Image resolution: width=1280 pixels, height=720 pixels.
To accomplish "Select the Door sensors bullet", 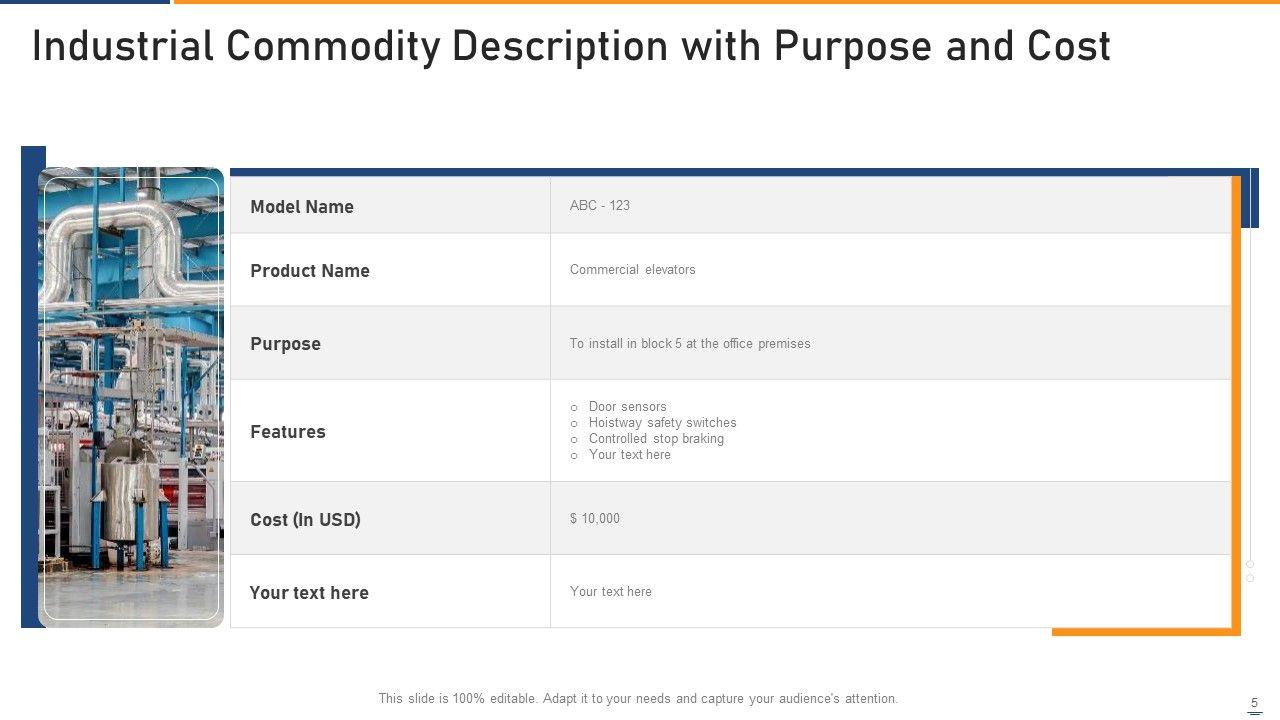I will tap(628, 407).
